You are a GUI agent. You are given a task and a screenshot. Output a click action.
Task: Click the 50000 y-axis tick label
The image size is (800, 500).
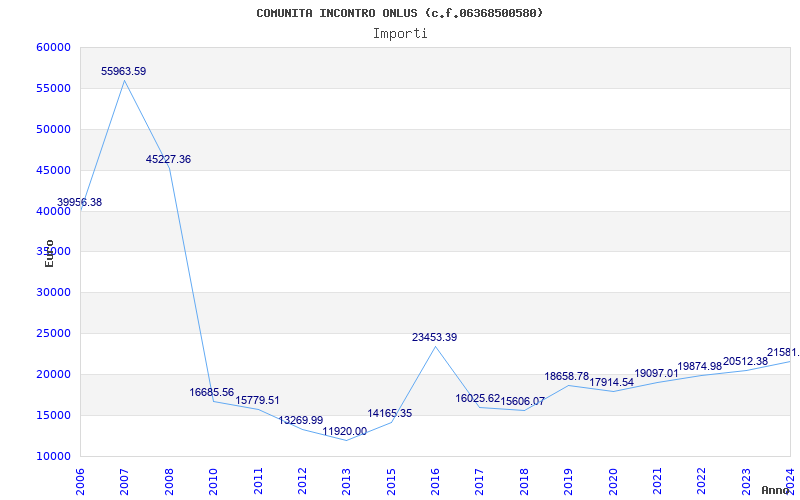(53, 129)
